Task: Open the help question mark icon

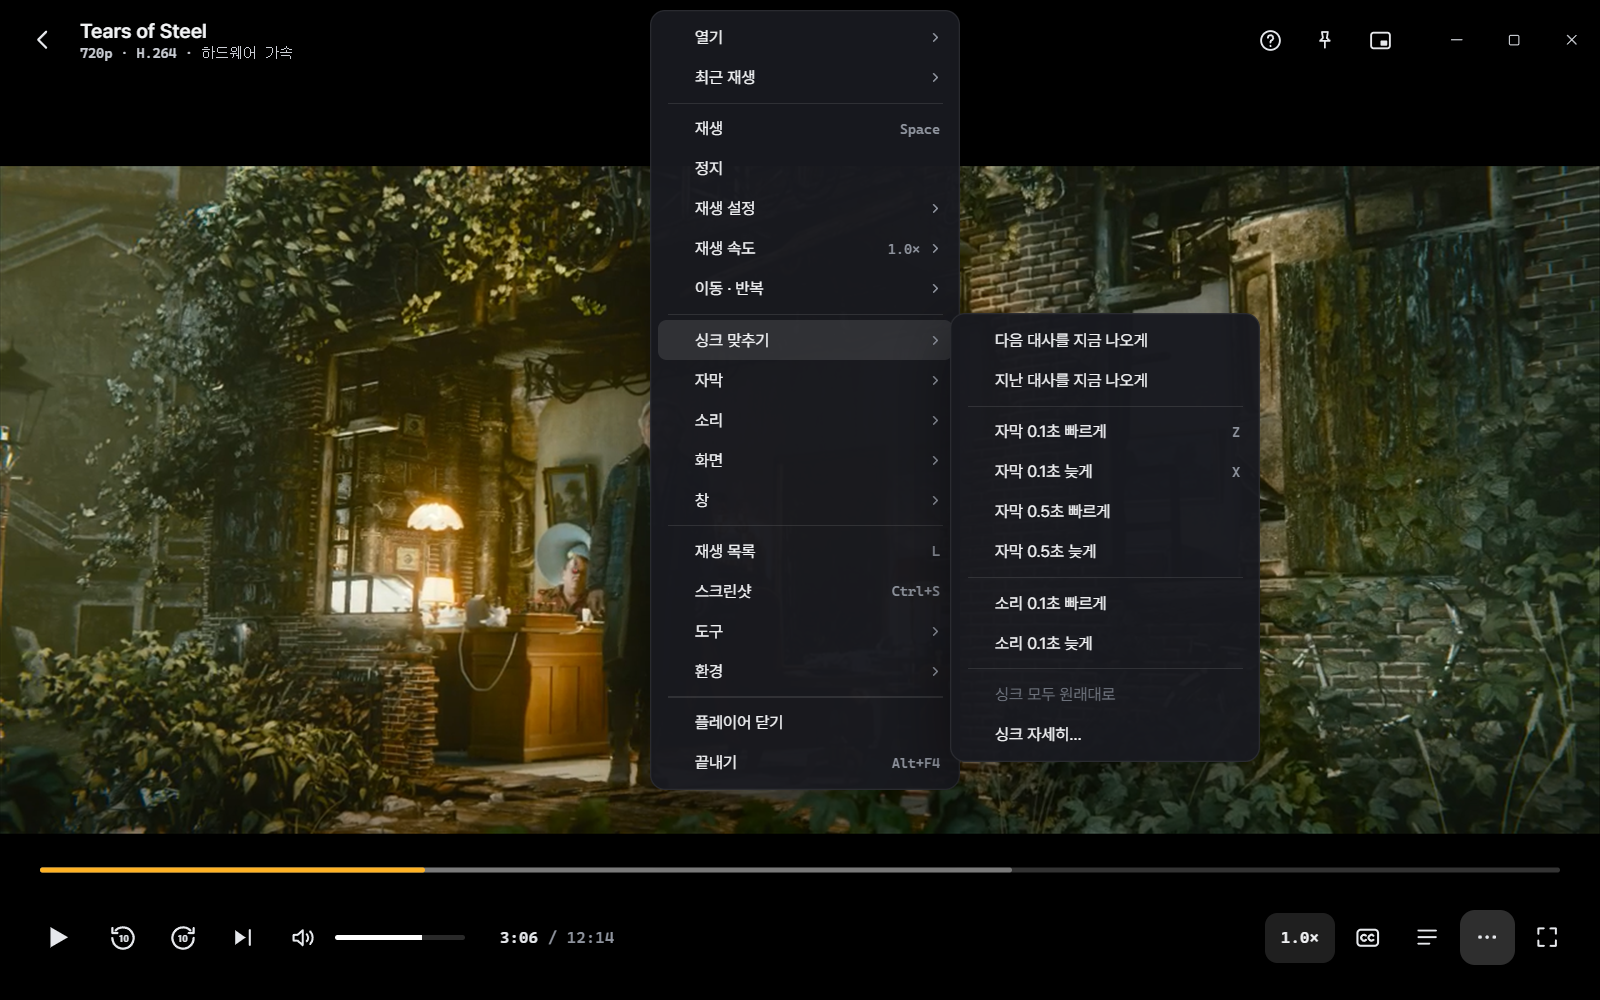Action: (x=1270, y=40)
